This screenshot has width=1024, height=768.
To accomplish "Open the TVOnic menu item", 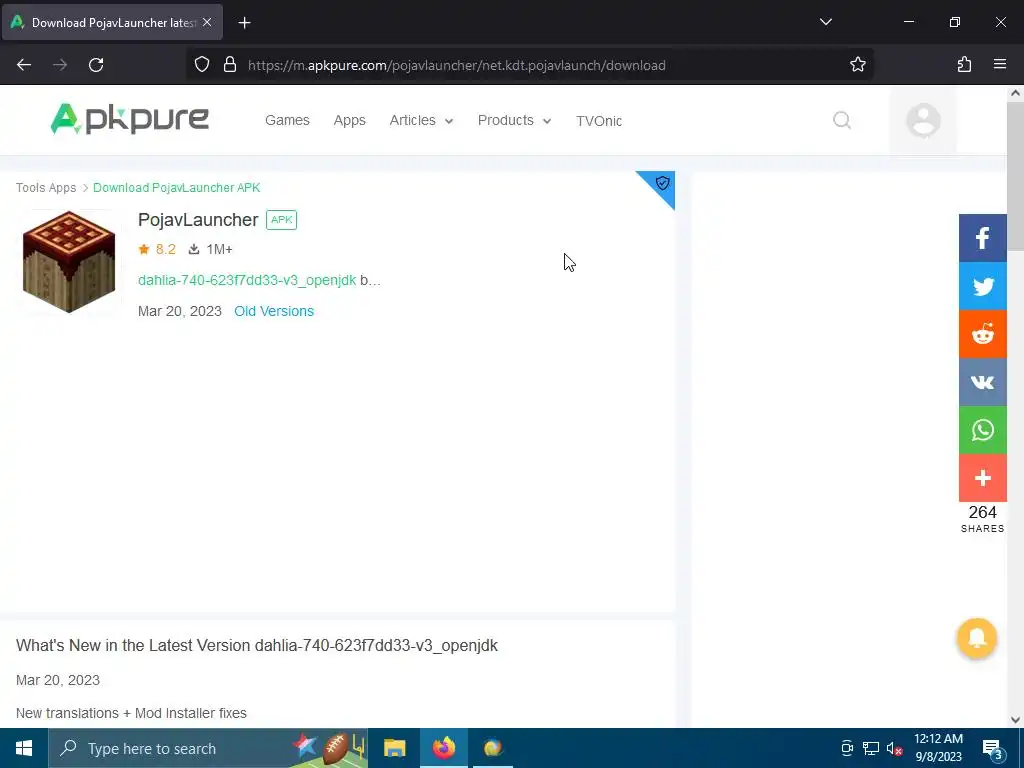I will (599, 121).
